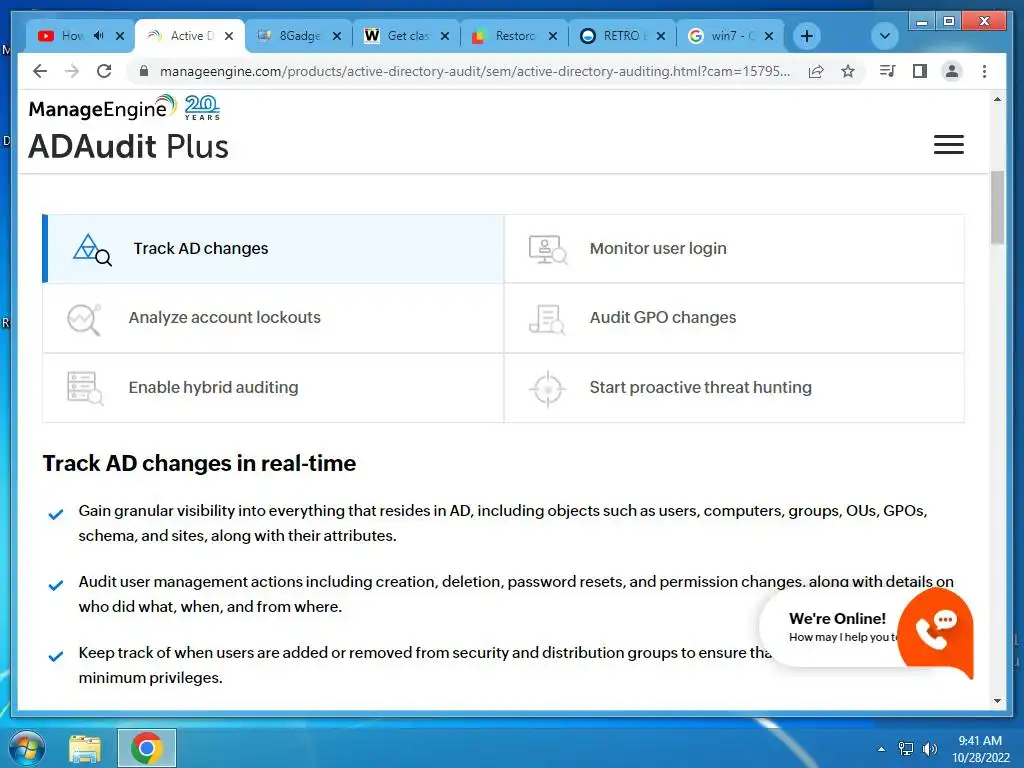
Task: Open Chrome's three-dot menu
Action: click(984, 71)
